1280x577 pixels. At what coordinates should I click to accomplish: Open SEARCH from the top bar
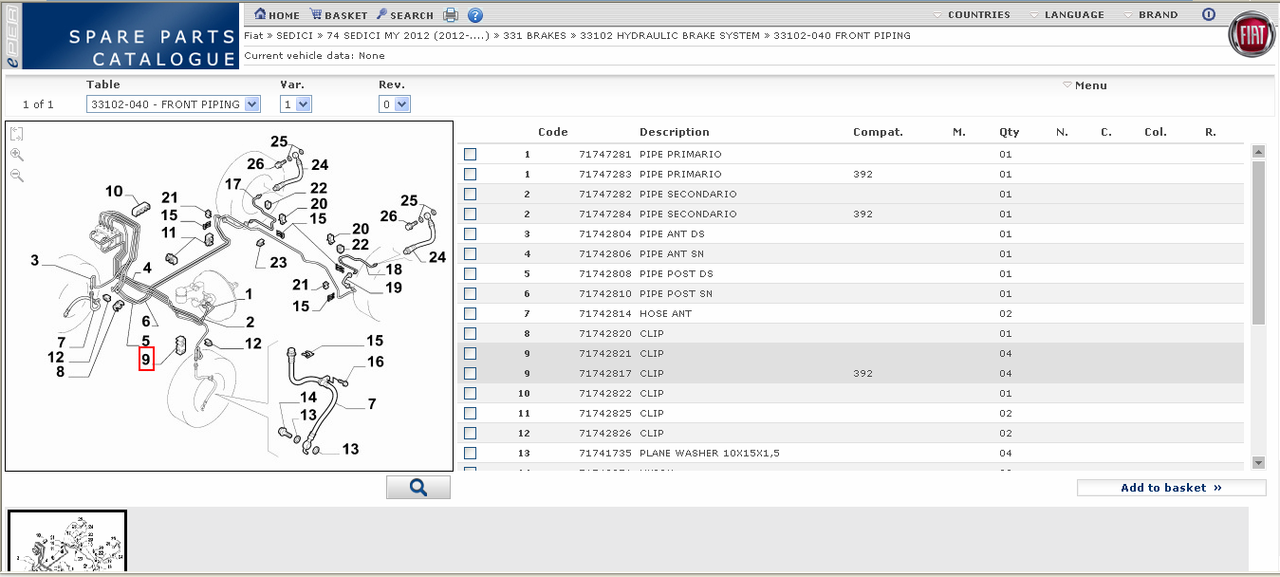point(405,15)
